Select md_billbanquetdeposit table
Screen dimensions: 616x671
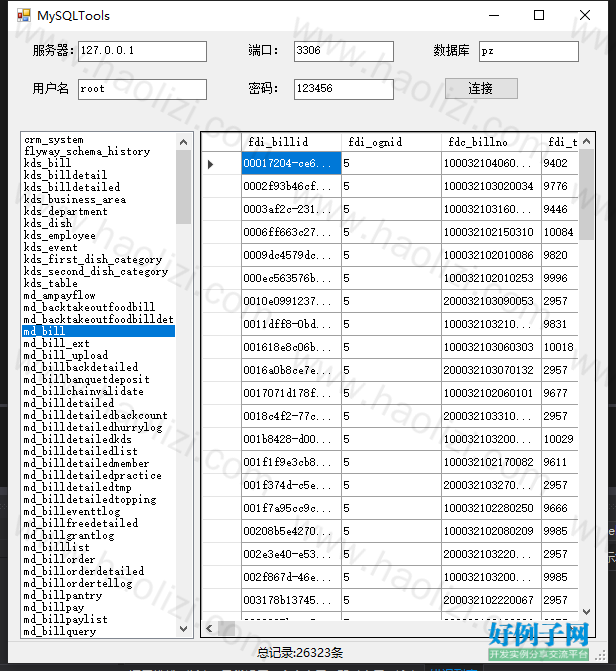pos(98,379)
